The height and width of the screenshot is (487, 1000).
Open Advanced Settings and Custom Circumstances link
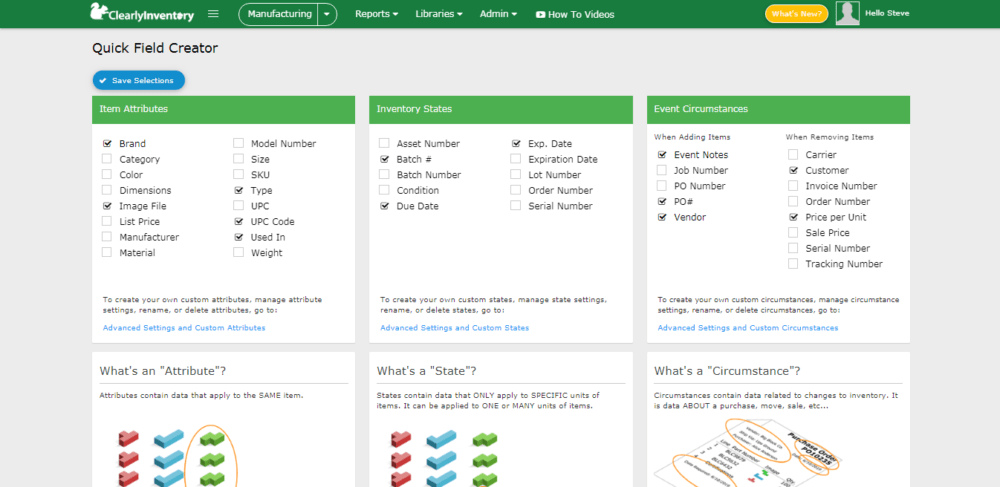tap(748, 328)
